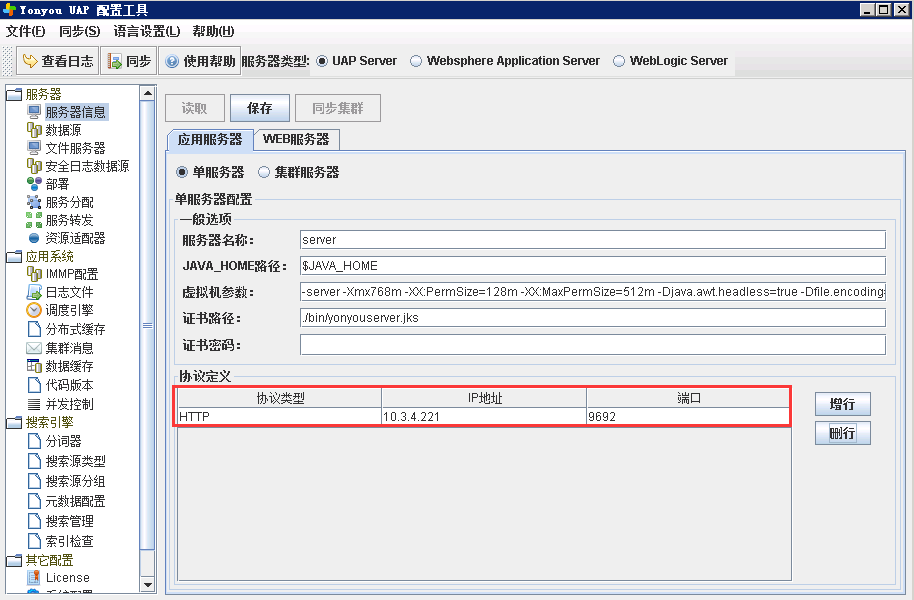Open the 数据源 node icon
The image size is (914, 600).
click(x=34, y=129)
